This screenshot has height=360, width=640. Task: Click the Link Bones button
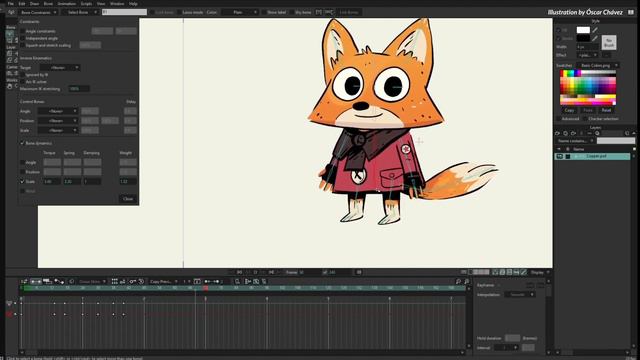349,12
